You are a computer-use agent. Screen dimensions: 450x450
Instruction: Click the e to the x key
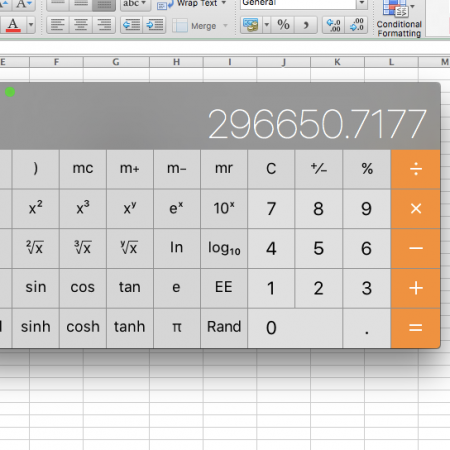177,209
